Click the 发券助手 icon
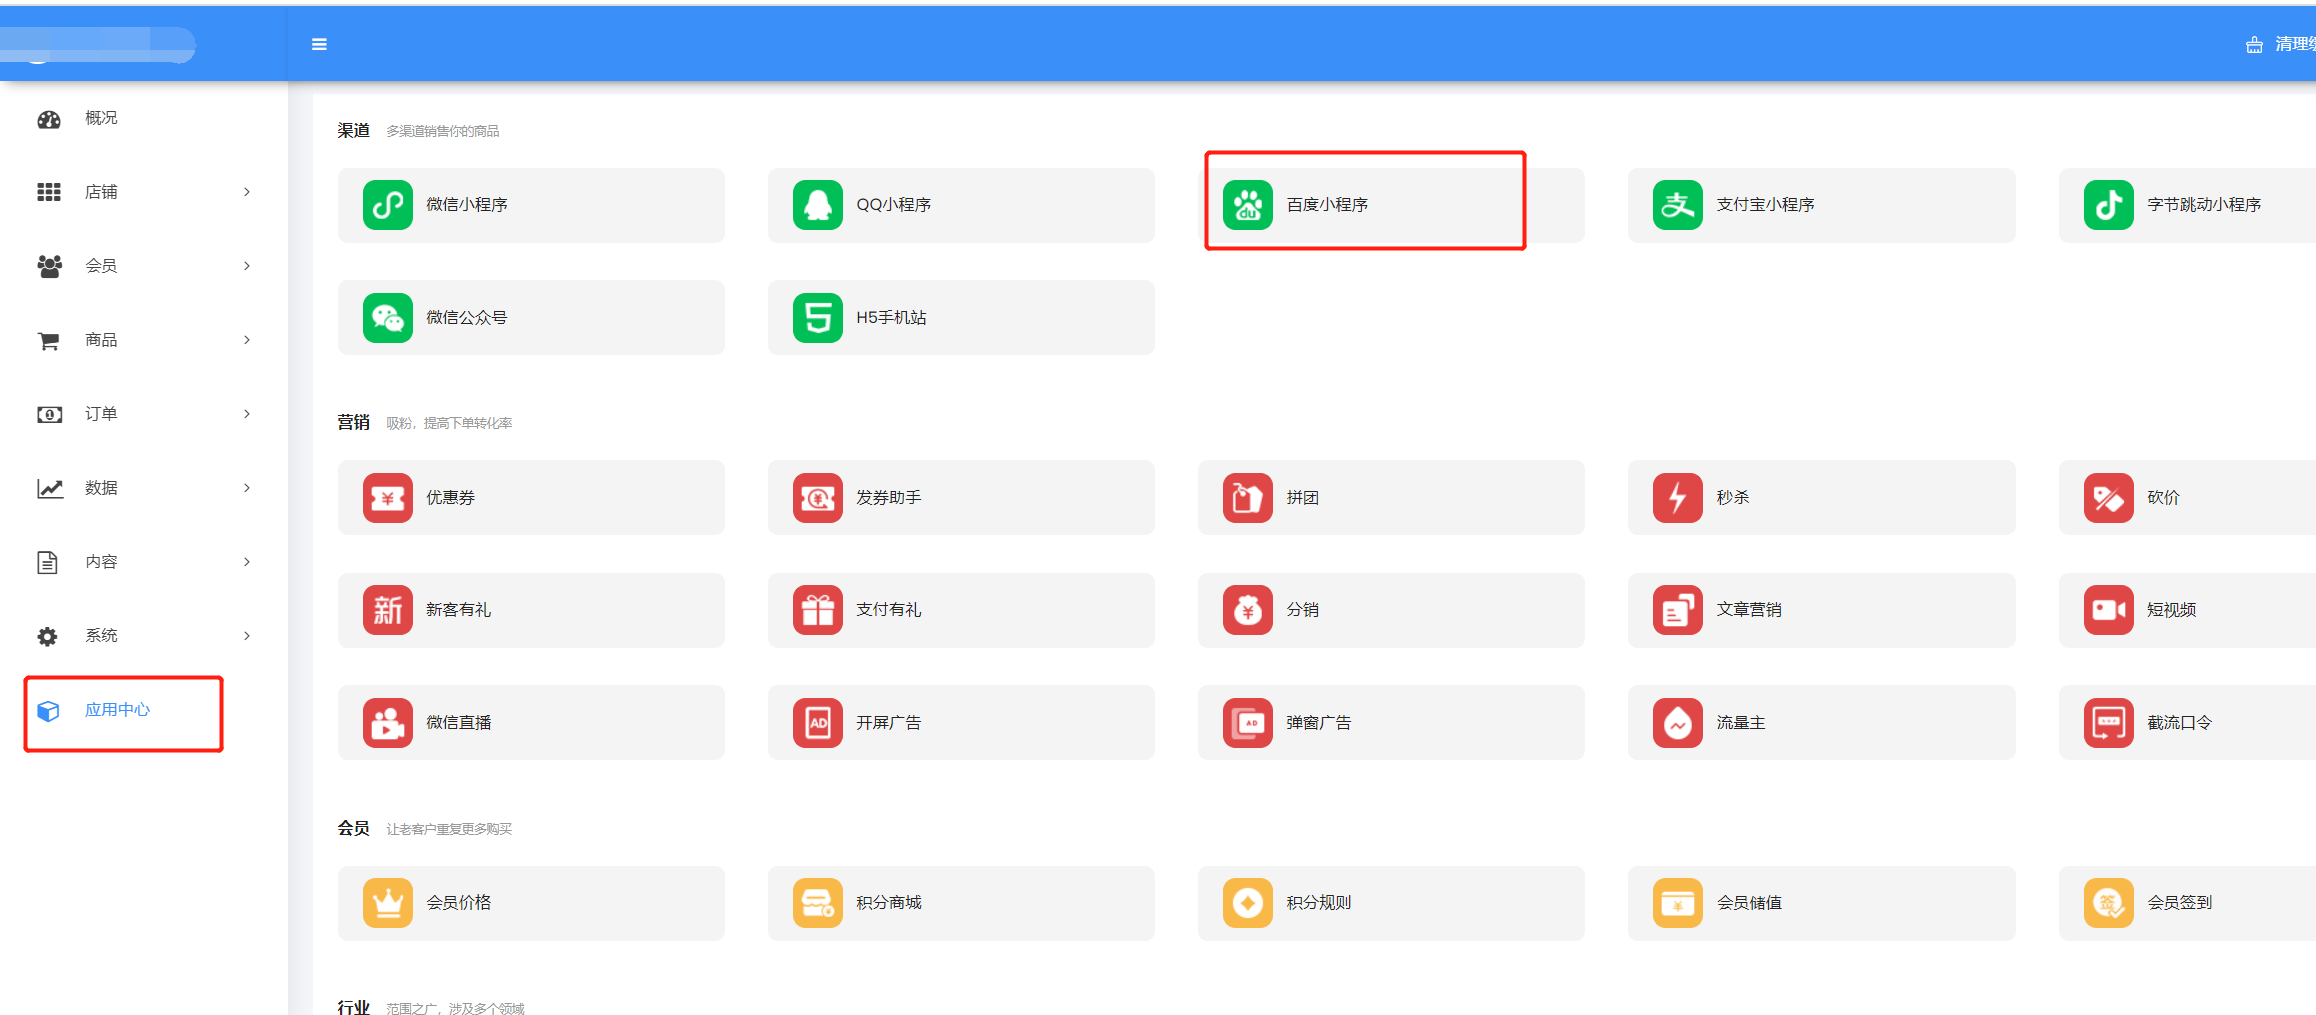 pos(818,498)
